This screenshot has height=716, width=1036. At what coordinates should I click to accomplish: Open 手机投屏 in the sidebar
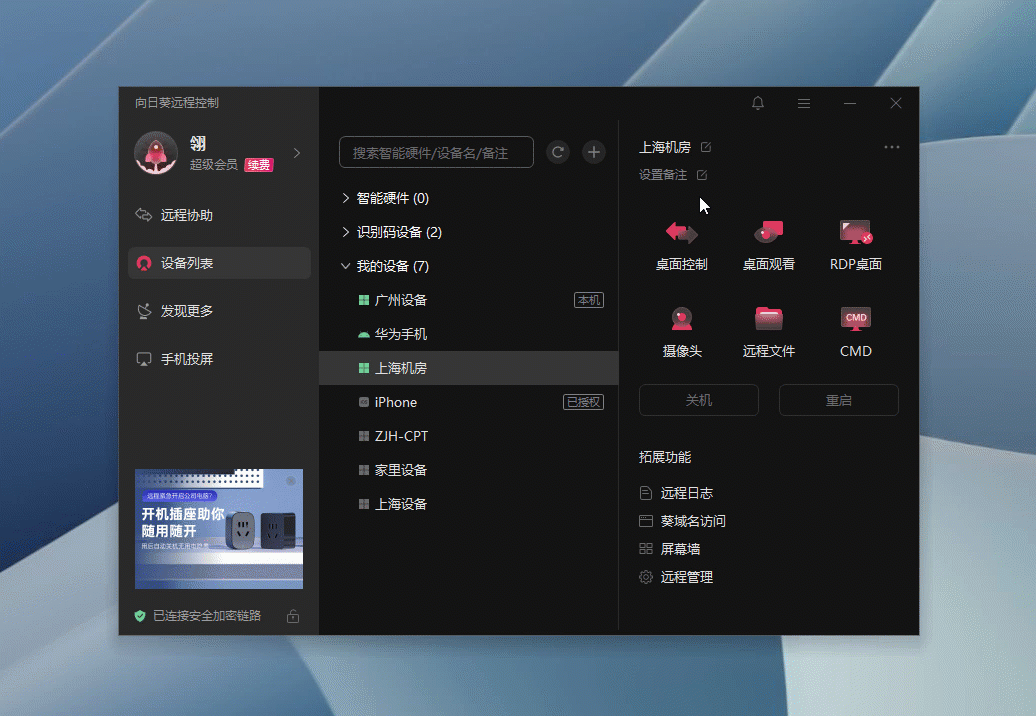point(187,359)
